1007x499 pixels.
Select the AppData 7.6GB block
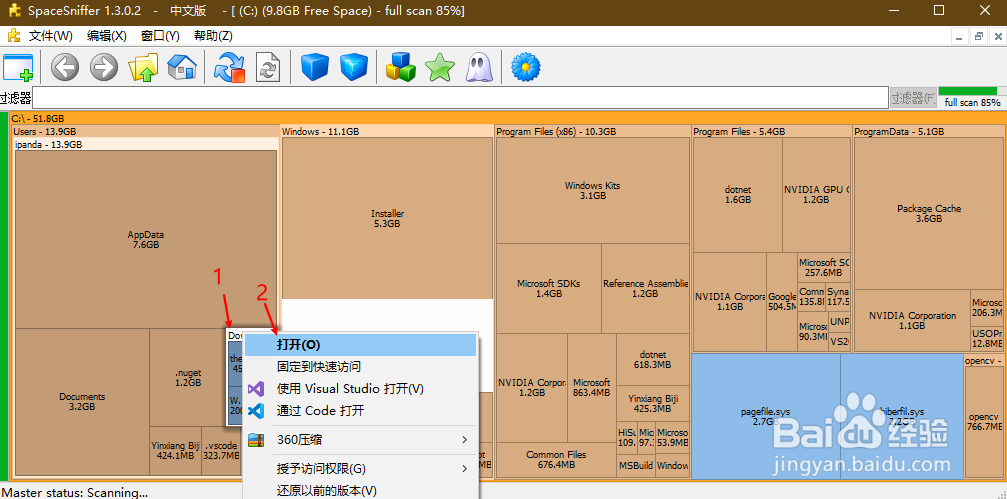tap(146, 240)
